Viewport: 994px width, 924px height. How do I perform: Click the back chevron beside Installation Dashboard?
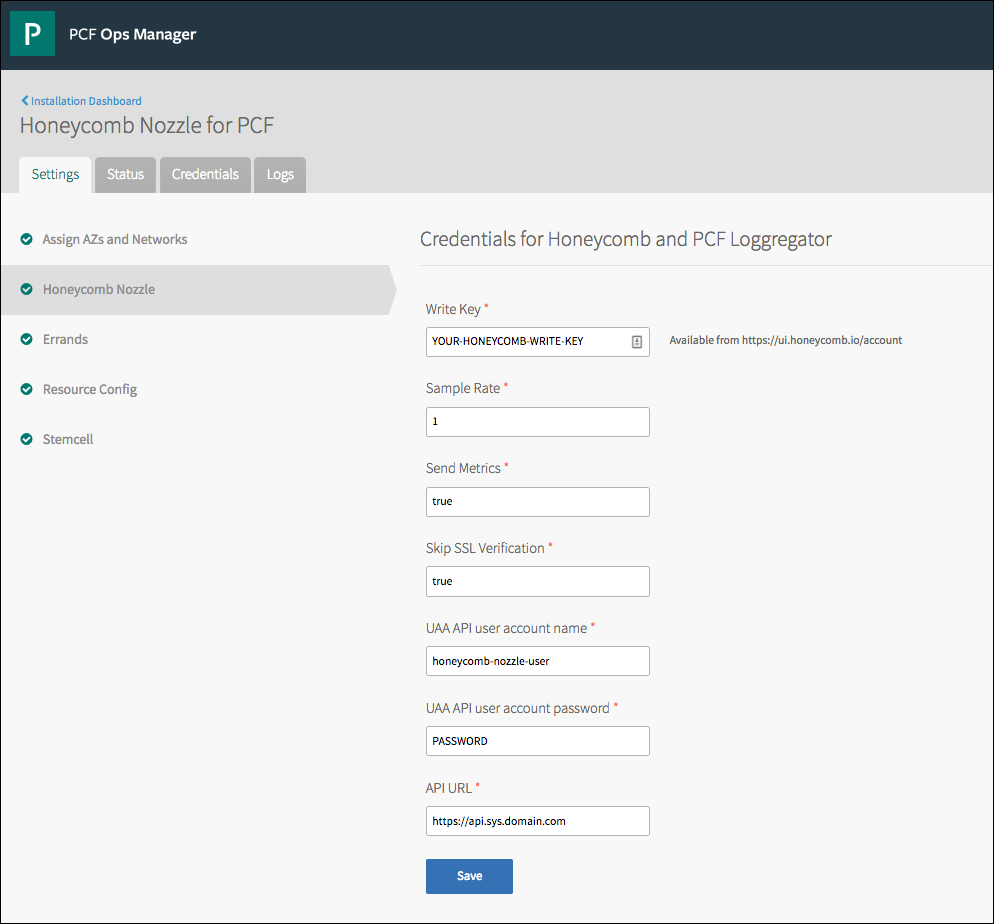click(x=25, y=100)
